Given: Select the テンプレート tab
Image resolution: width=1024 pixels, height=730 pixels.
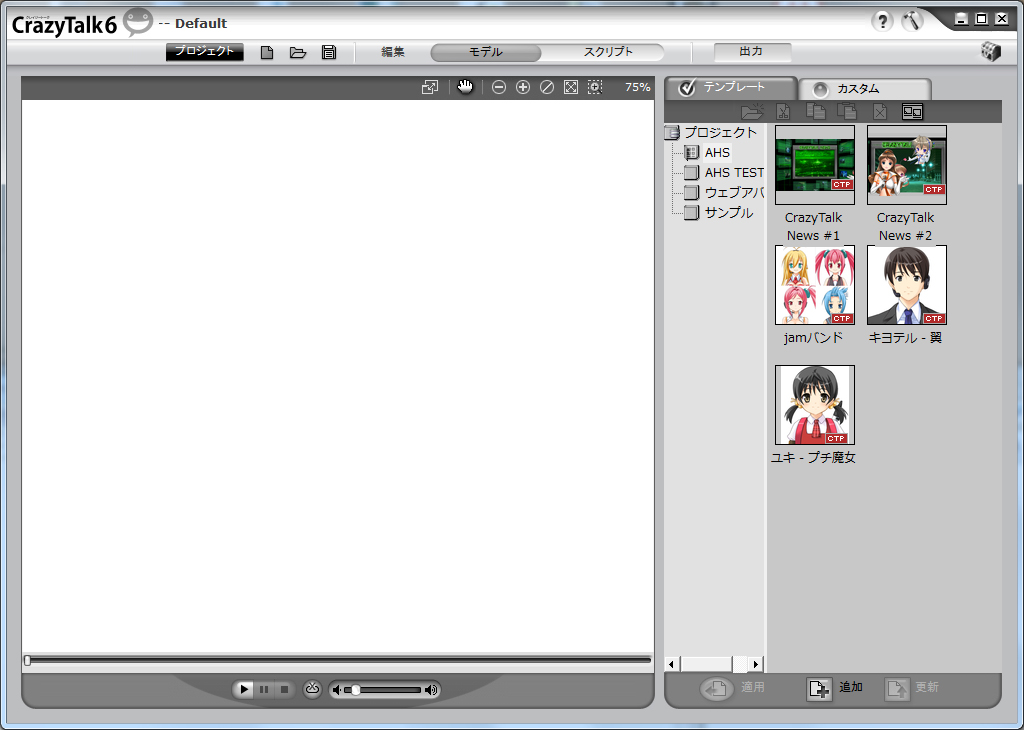Looking at the screenshot, I should [x=731, y=87].
